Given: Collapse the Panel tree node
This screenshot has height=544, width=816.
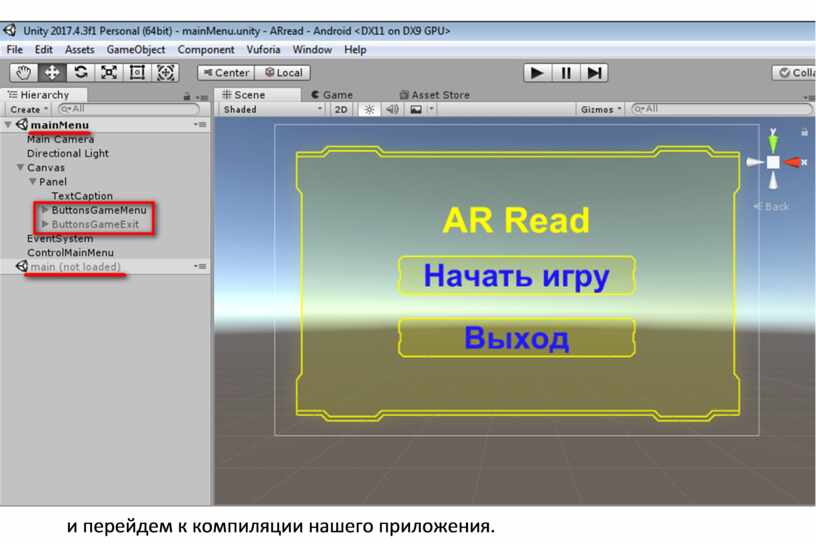Looking at the screenshot, I should click(33, 182).
